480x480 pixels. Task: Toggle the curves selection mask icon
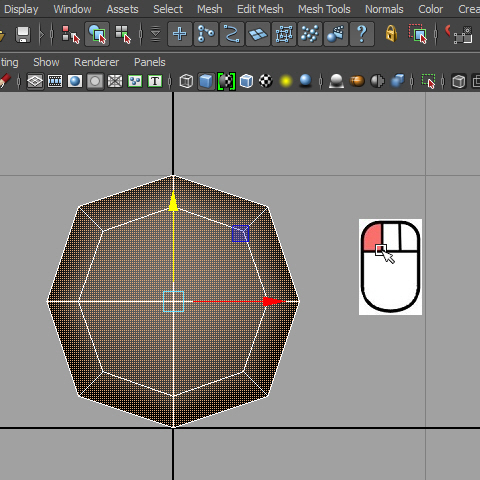pos(232,34)
